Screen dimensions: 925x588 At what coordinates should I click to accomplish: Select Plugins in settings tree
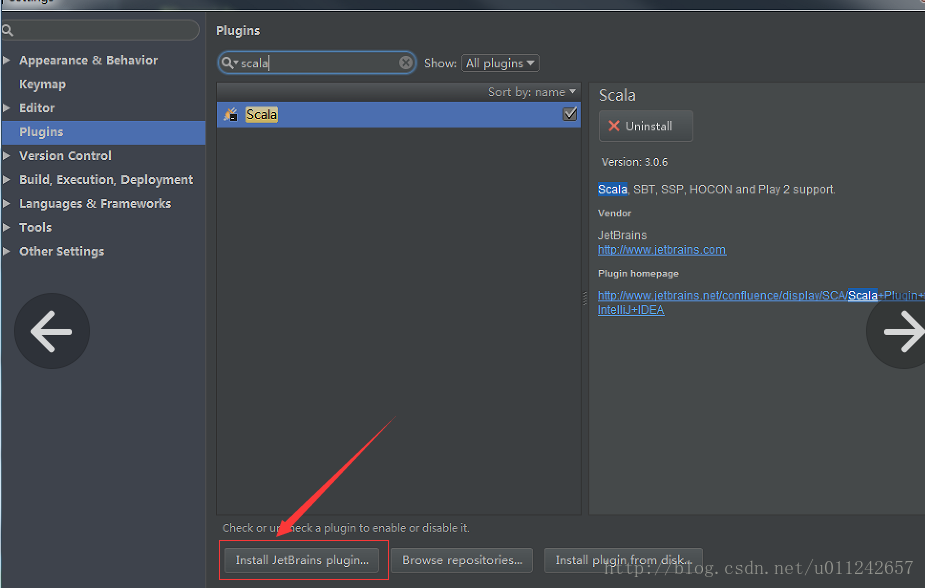pos(104,132)
